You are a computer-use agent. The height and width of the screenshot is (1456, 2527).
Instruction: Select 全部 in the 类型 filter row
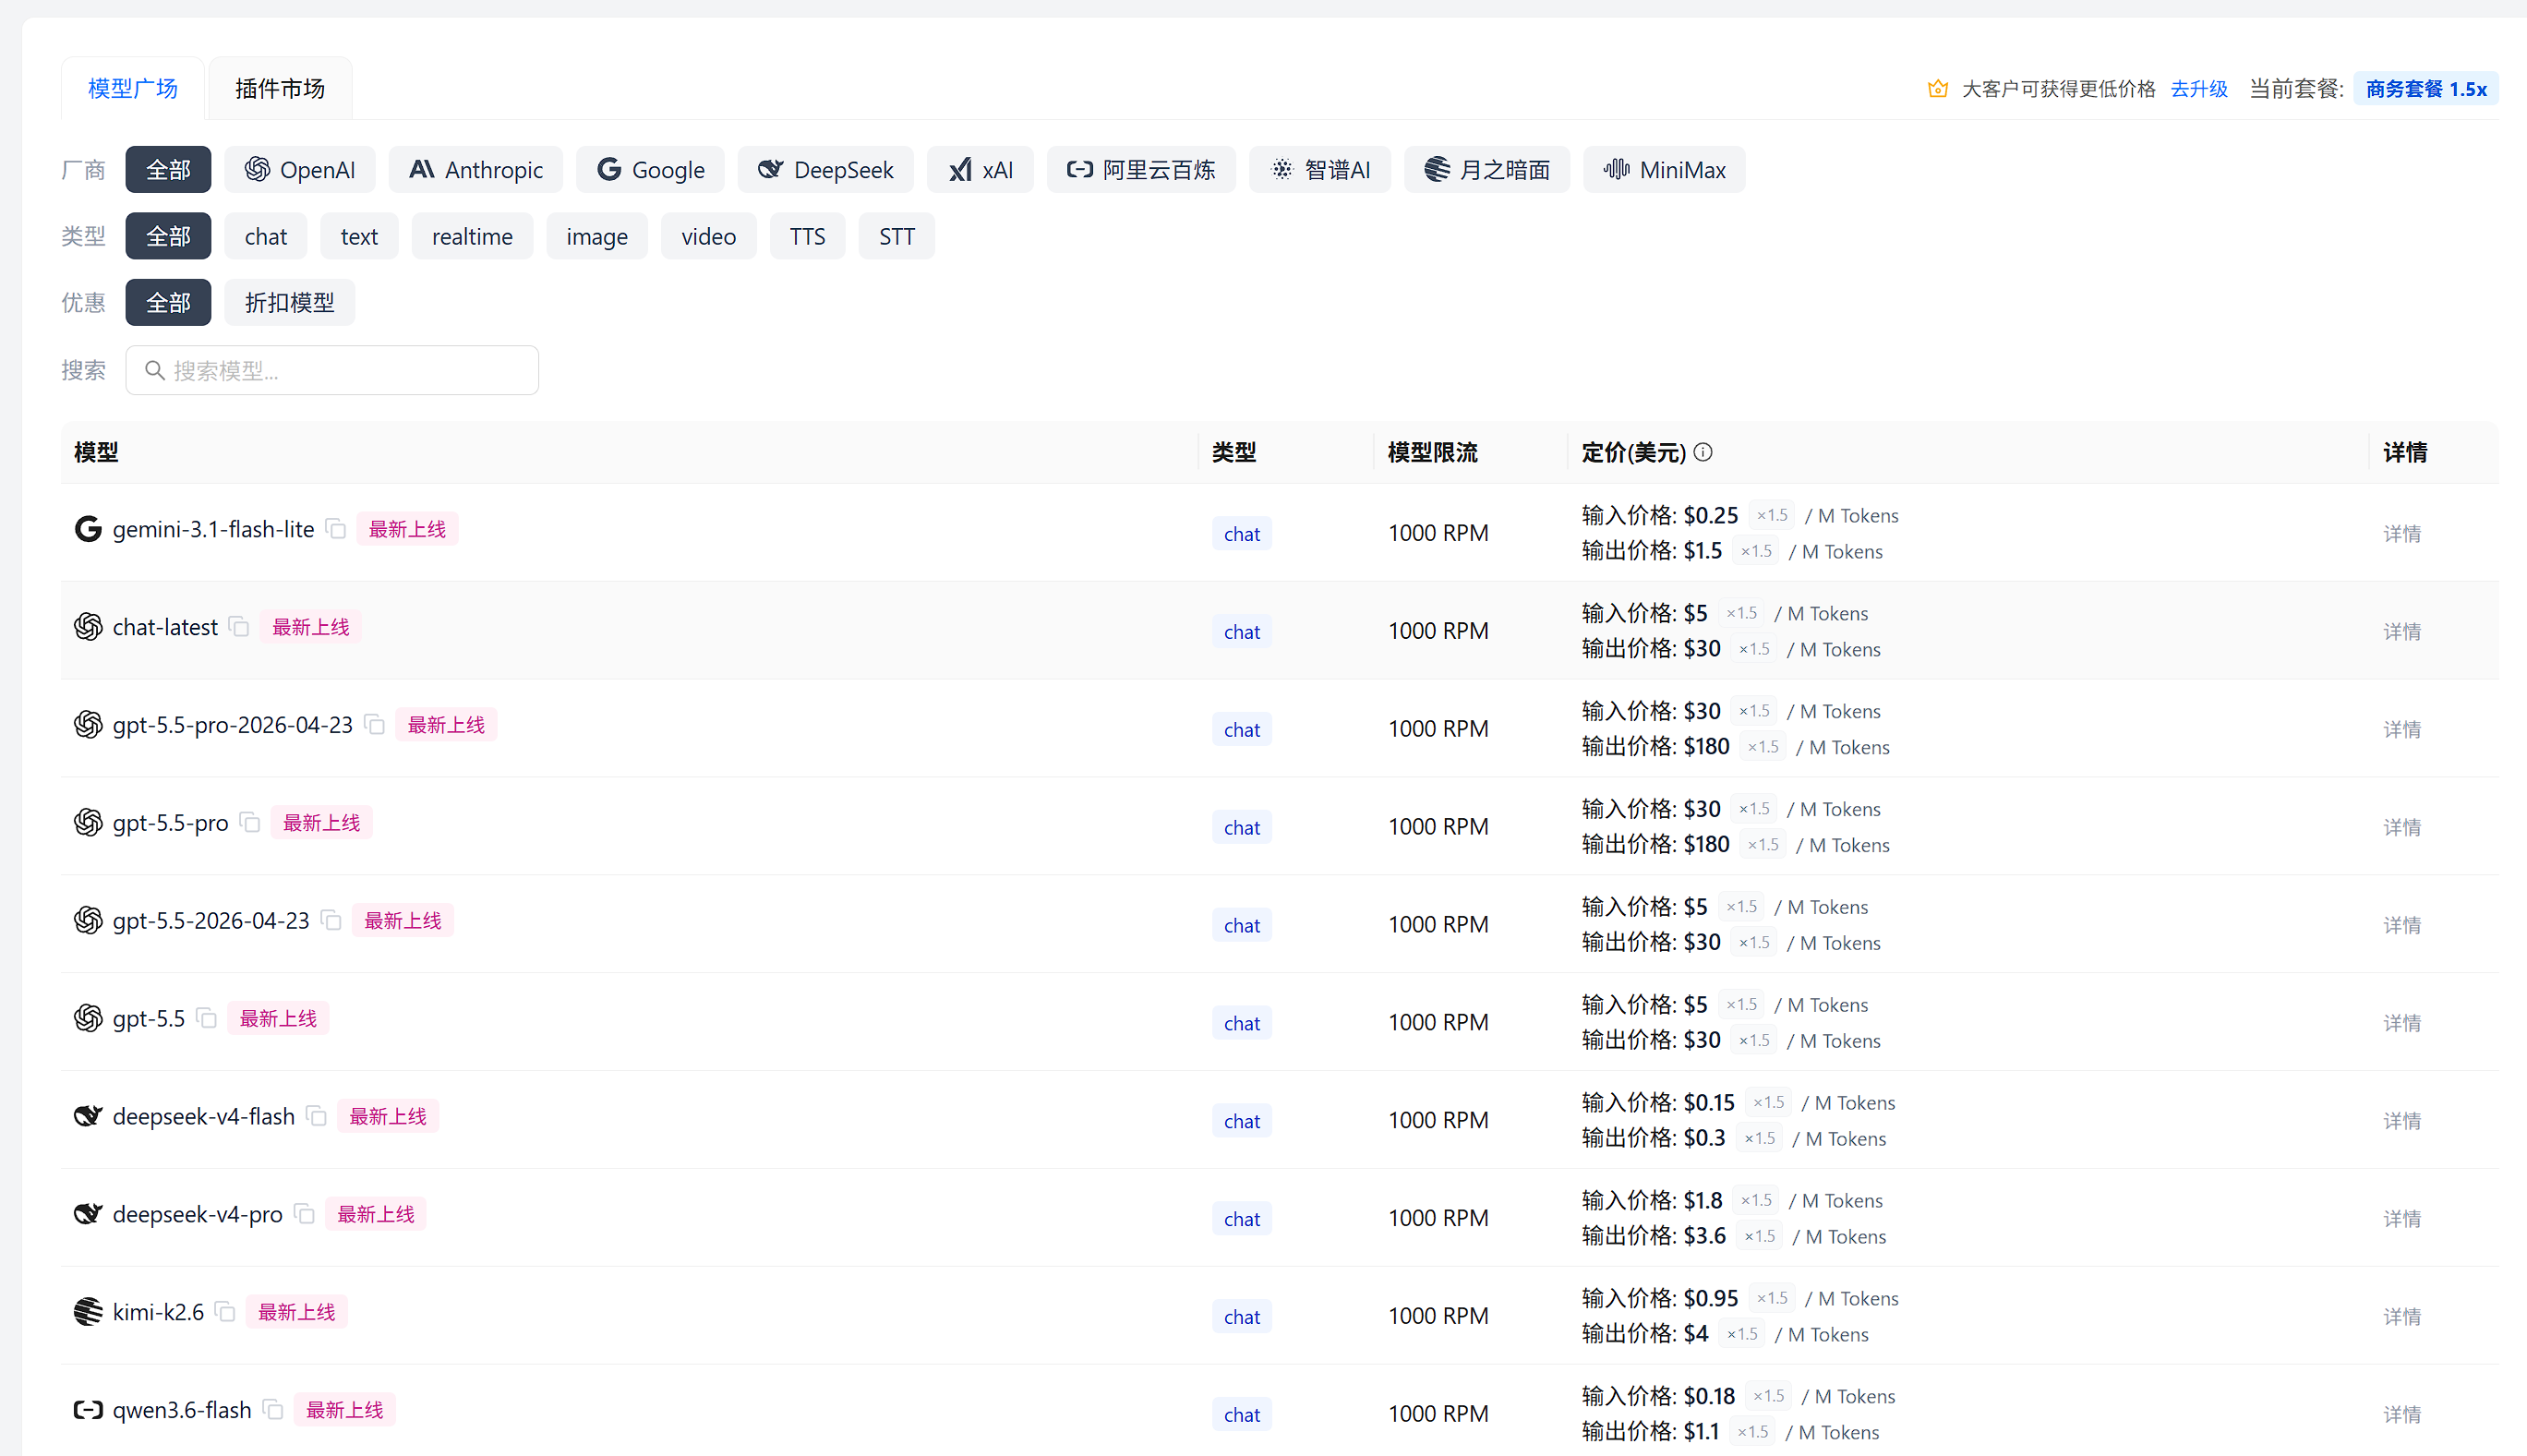(x=168, y=237)
